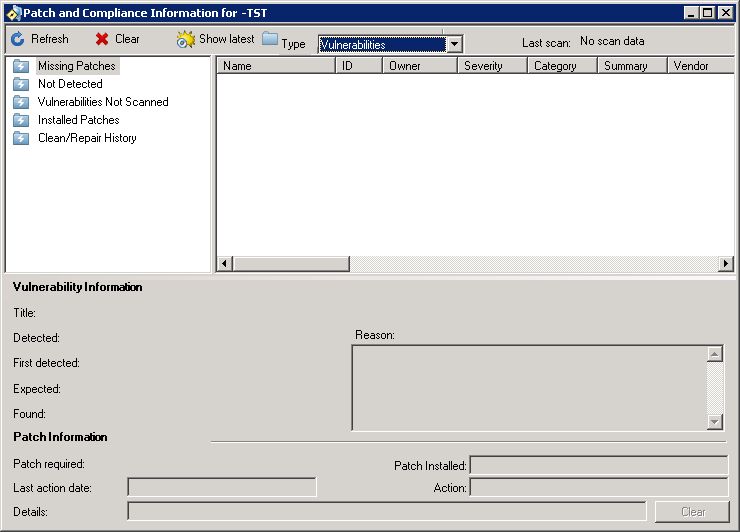The height and width of the screenshot is (532, 740).
Task: Select the Installed Patches folder icon
Action: pyautogui.click(x=21, y=120)
